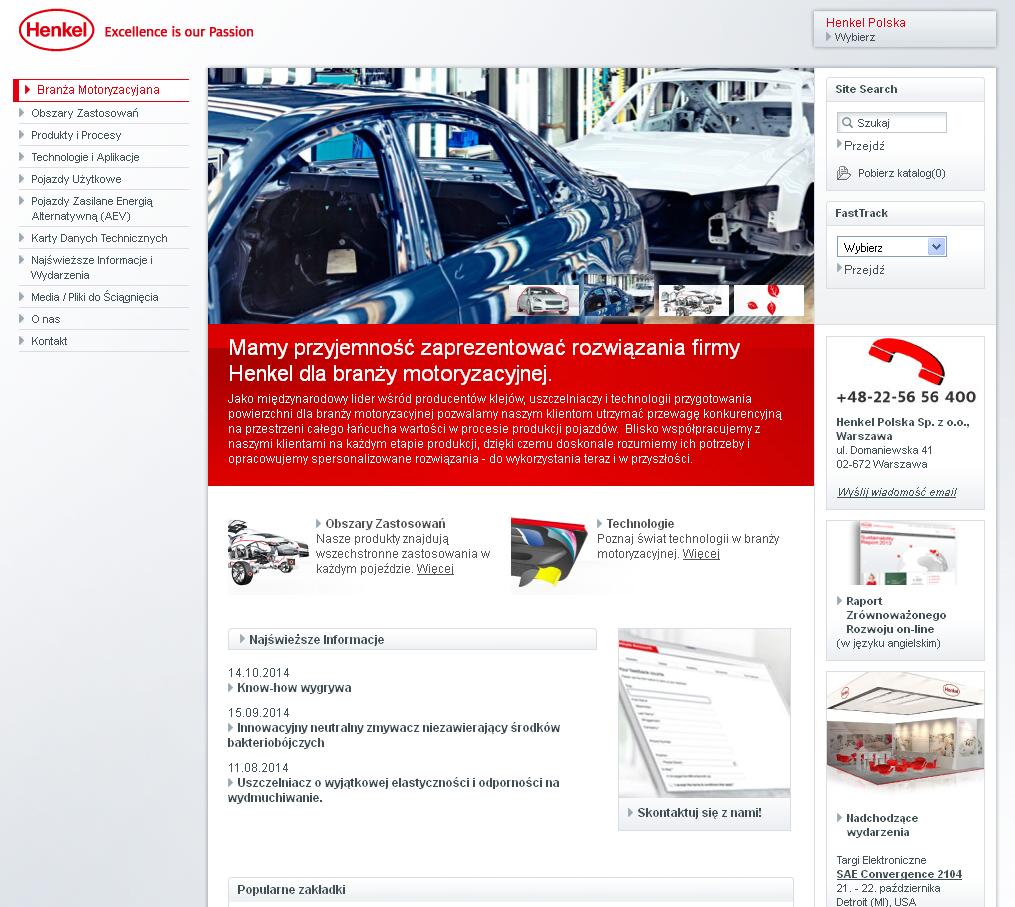Click the trade show booth image
Image resolution: width=1015 pixels, height=907 pixels.
[905, 732]
